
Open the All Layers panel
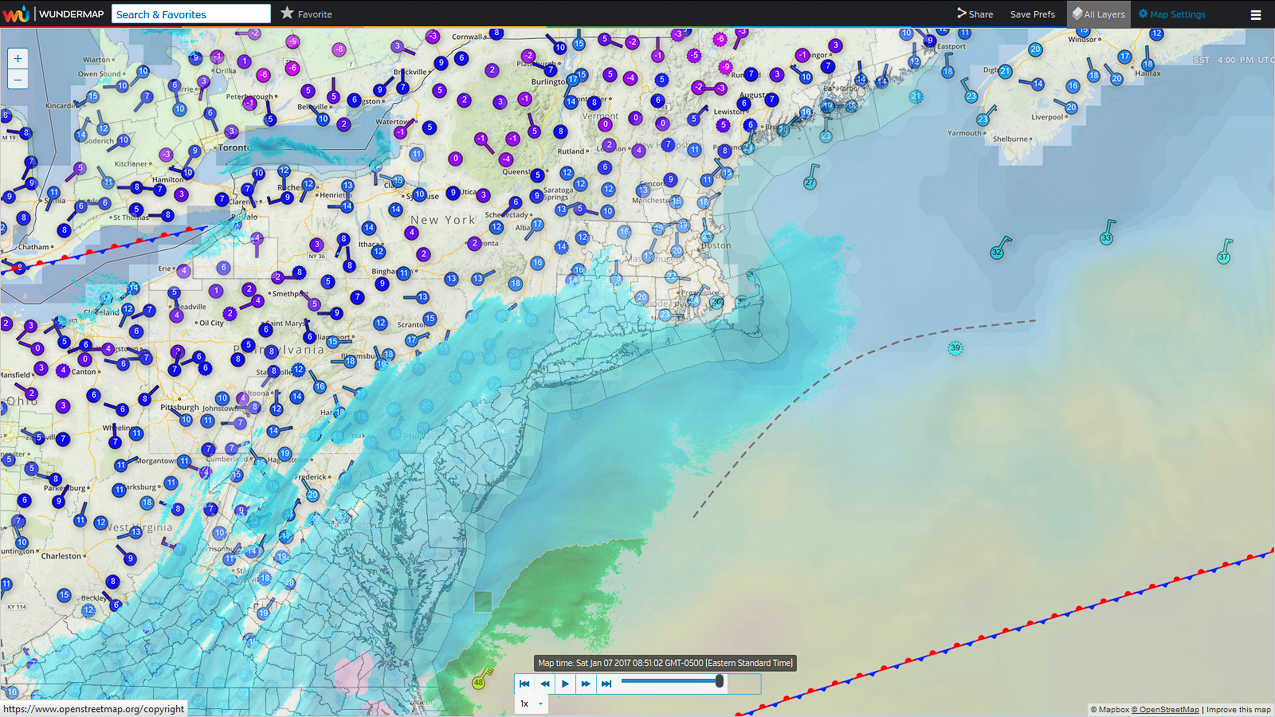(1098, 13)
